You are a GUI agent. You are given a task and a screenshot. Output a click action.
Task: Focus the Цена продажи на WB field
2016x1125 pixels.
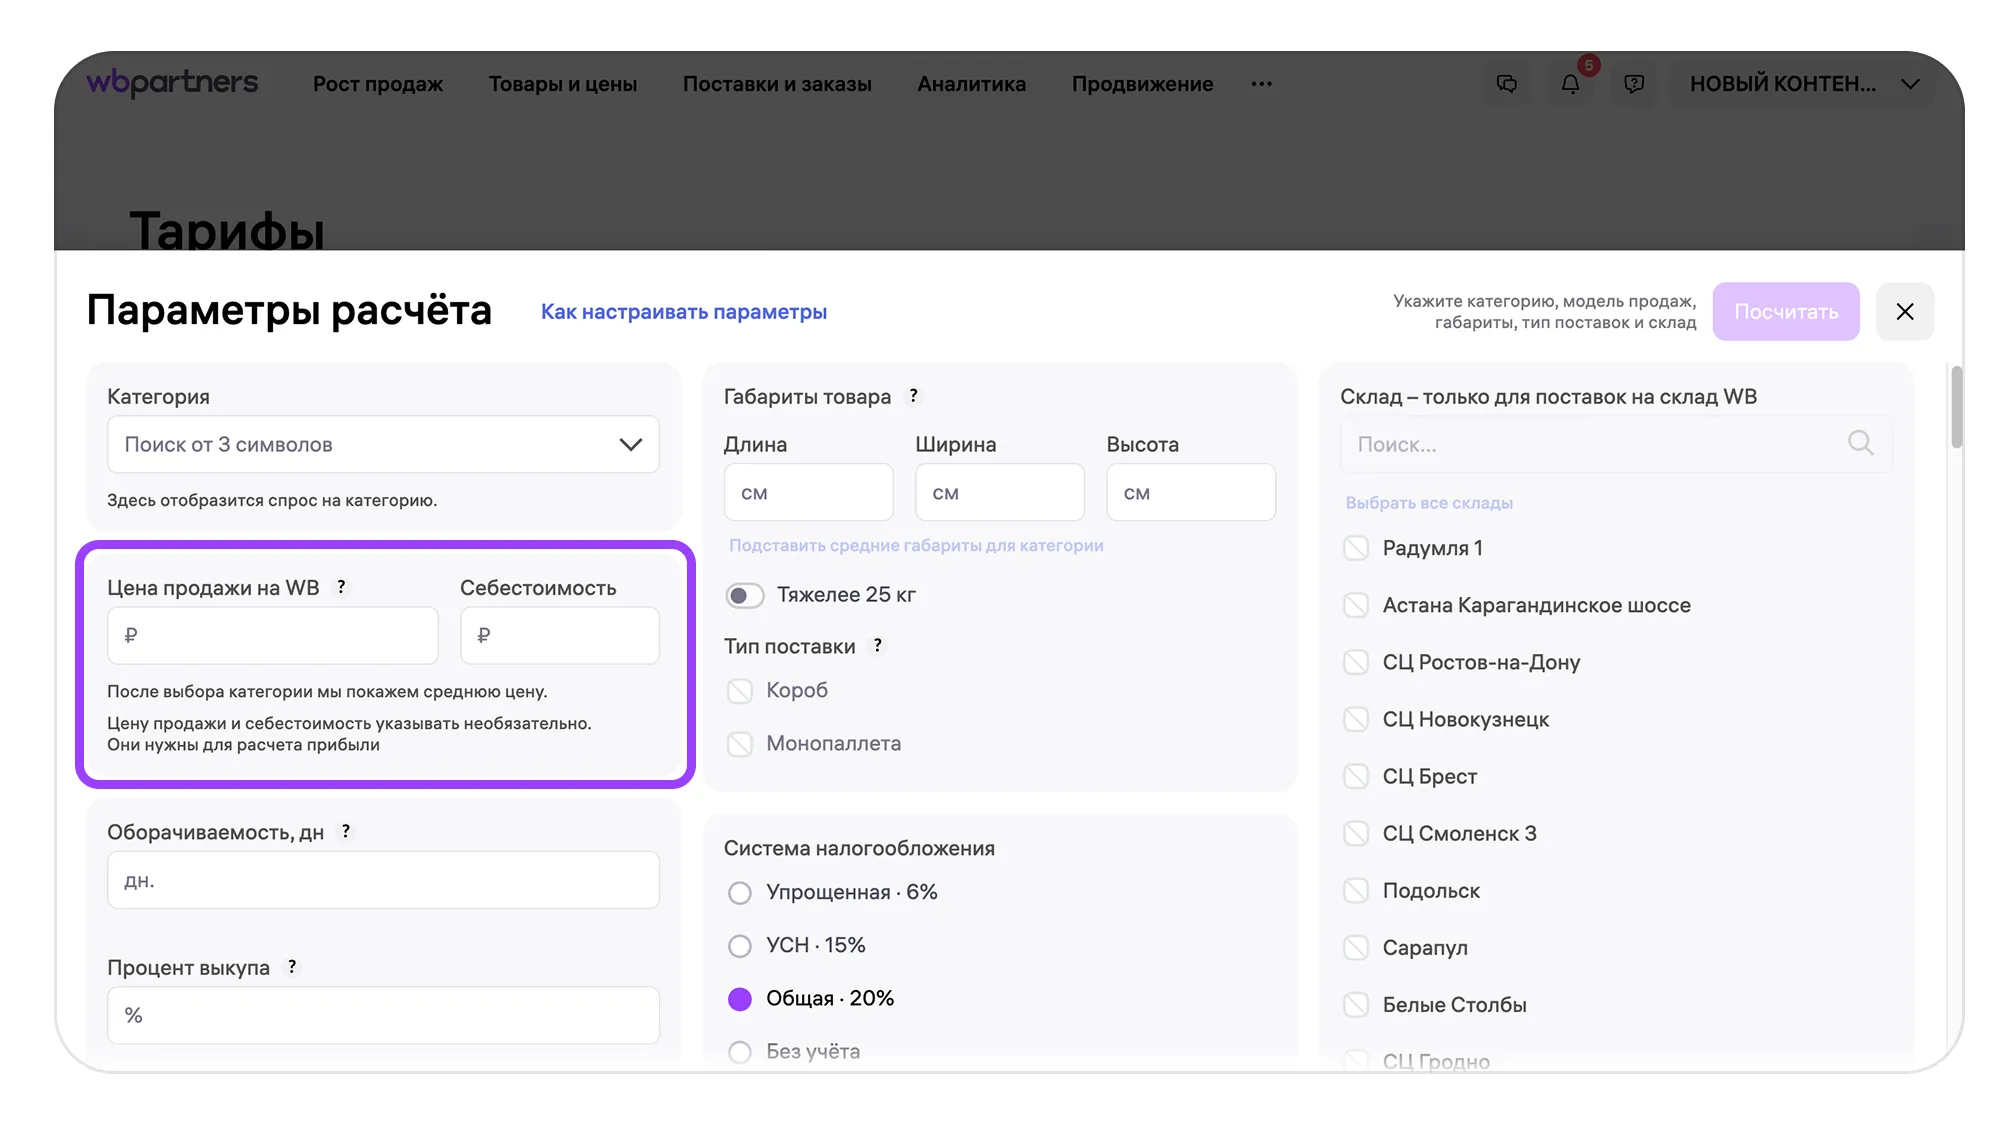pyautogui.click(x=273, y=635)
